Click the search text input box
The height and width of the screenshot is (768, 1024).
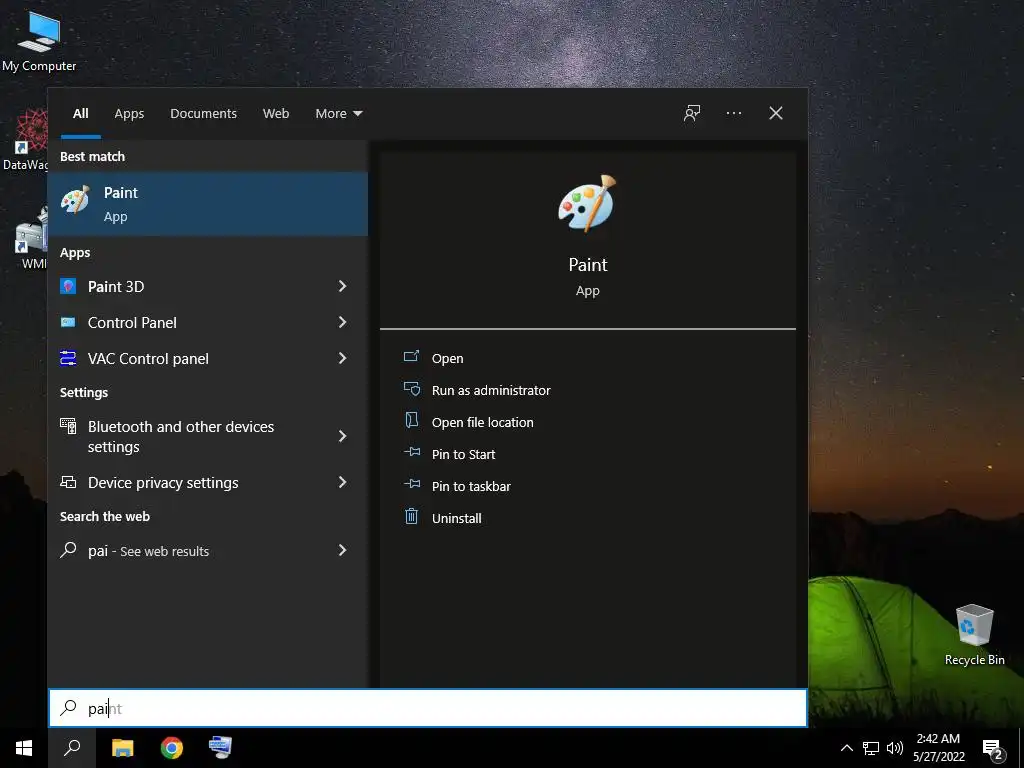(428, 708)
